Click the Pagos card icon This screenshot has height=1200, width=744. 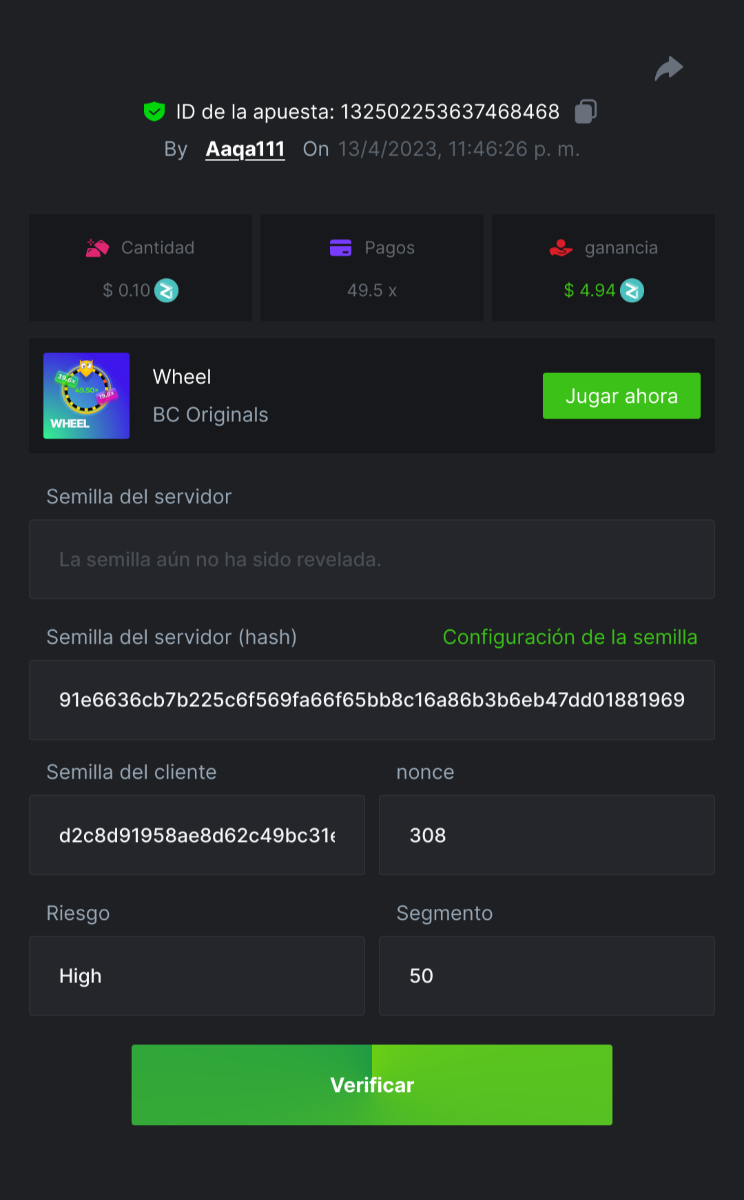[341, 248]
